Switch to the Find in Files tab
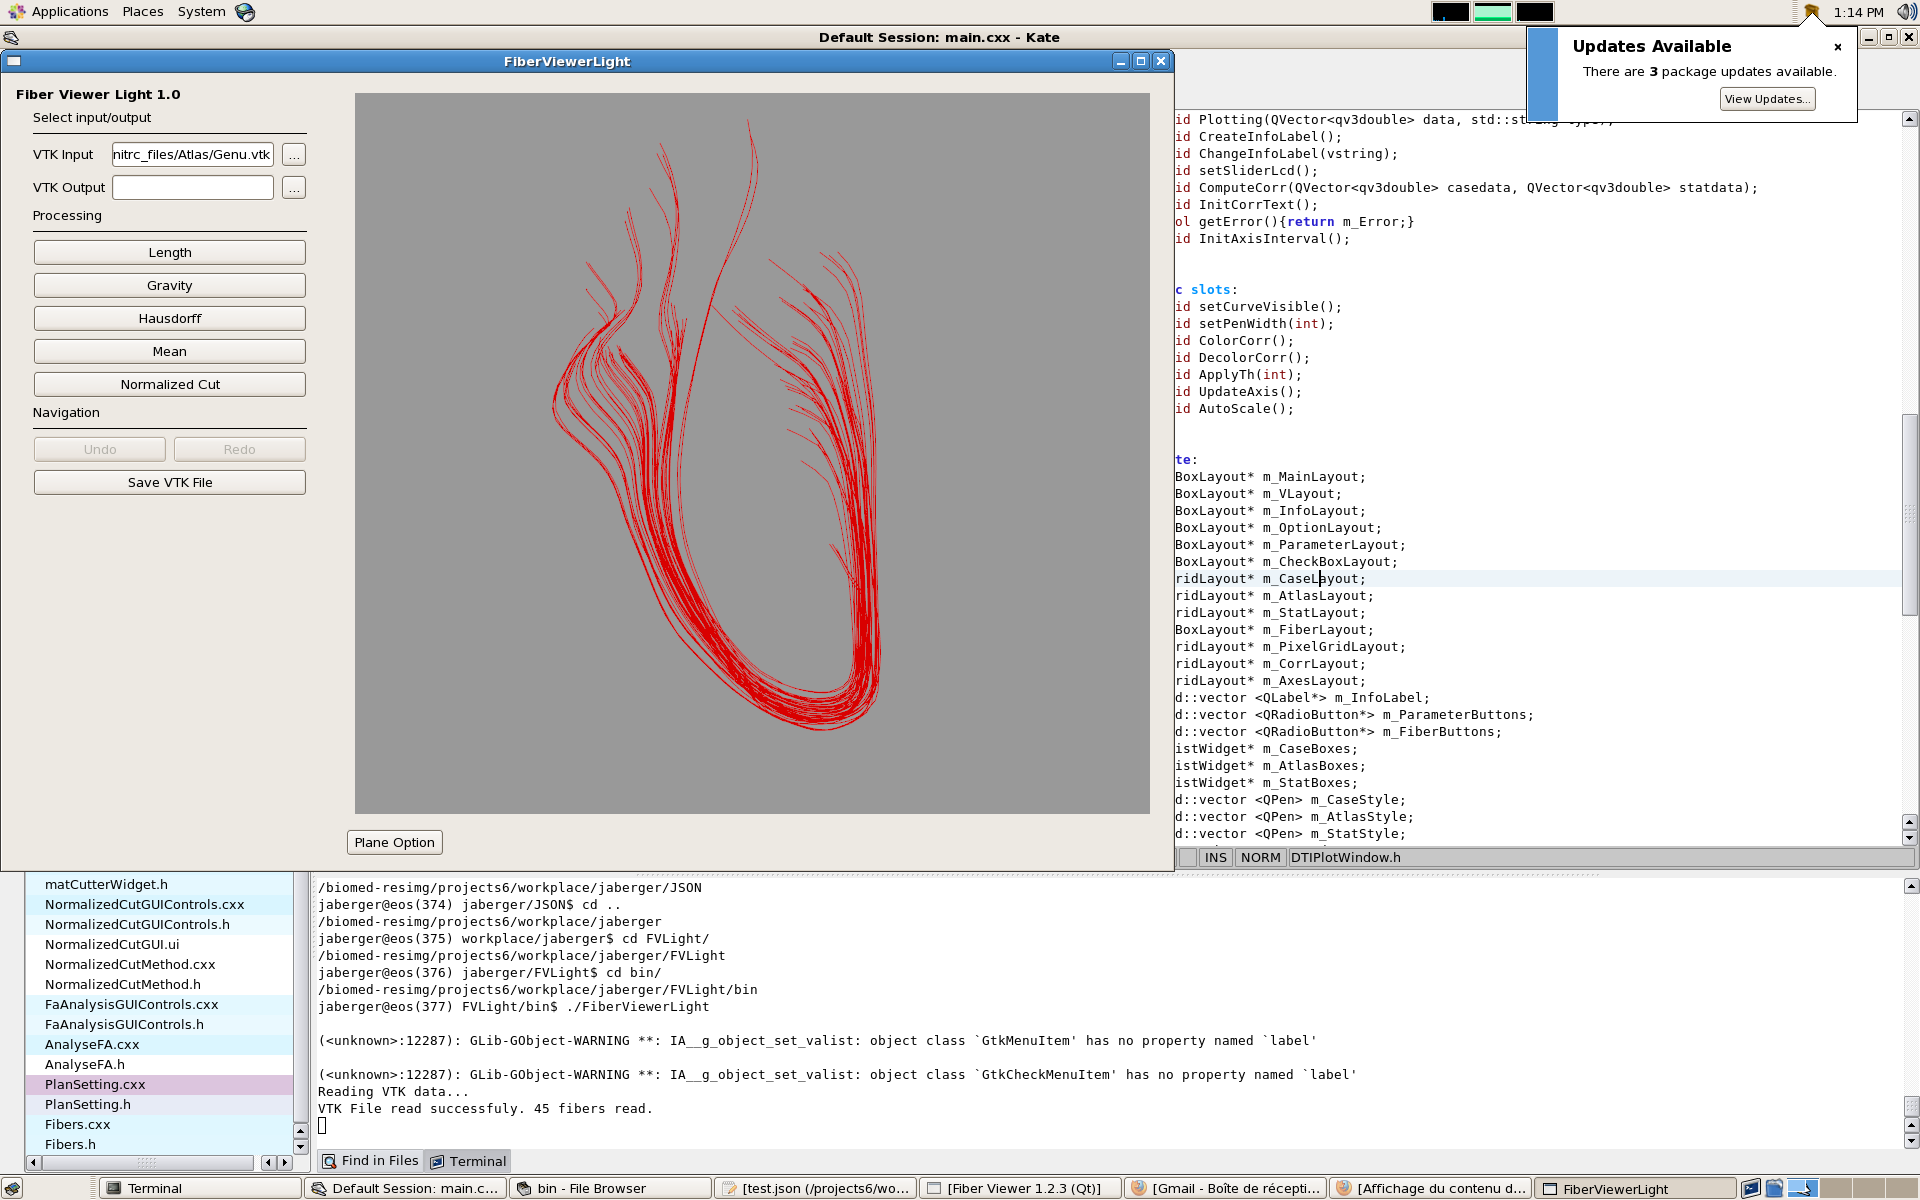This screenshot has width=1920, height=1200. (x=370, y=1161)
